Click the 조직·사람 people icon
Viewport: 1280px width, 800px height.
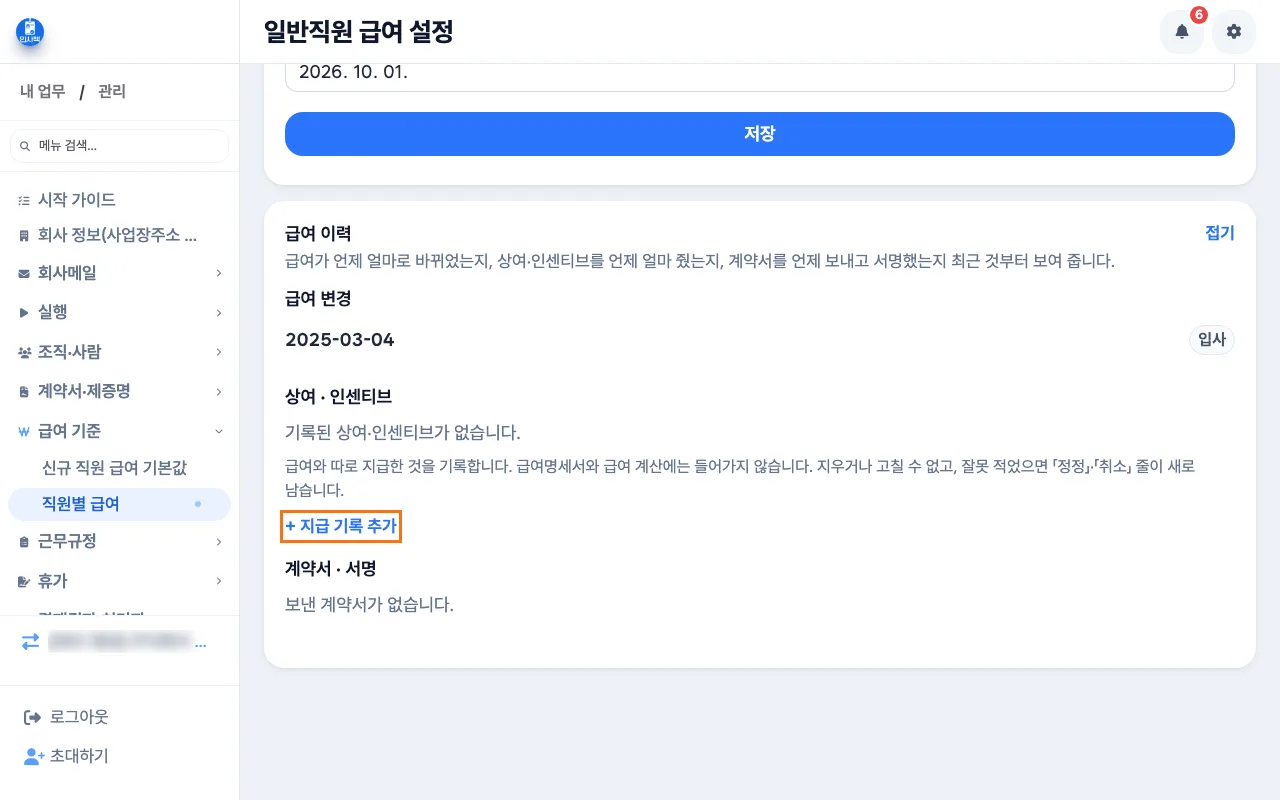point(24,352)
